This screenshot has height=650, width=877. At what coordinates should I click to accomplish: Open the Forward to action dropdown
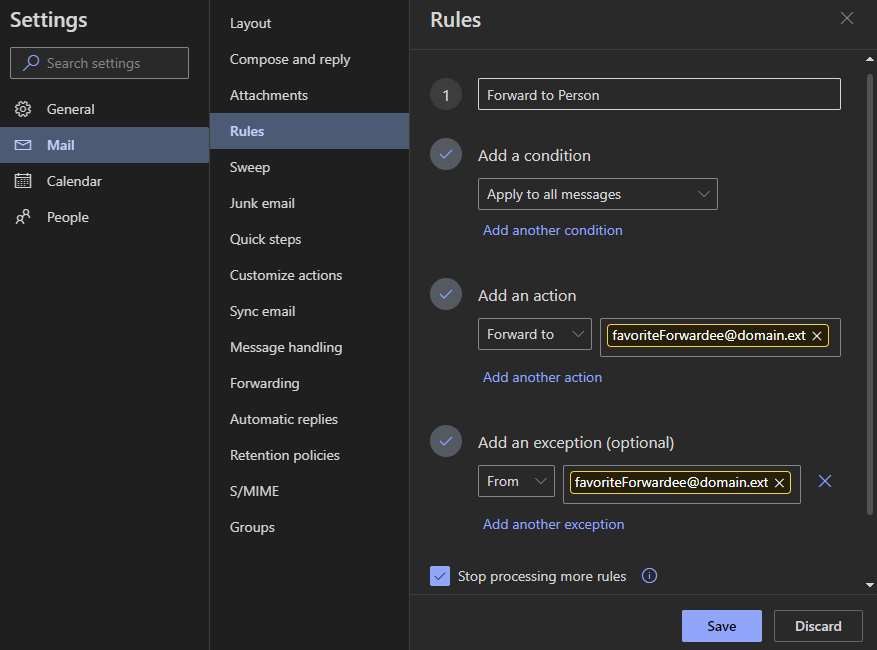534,334
